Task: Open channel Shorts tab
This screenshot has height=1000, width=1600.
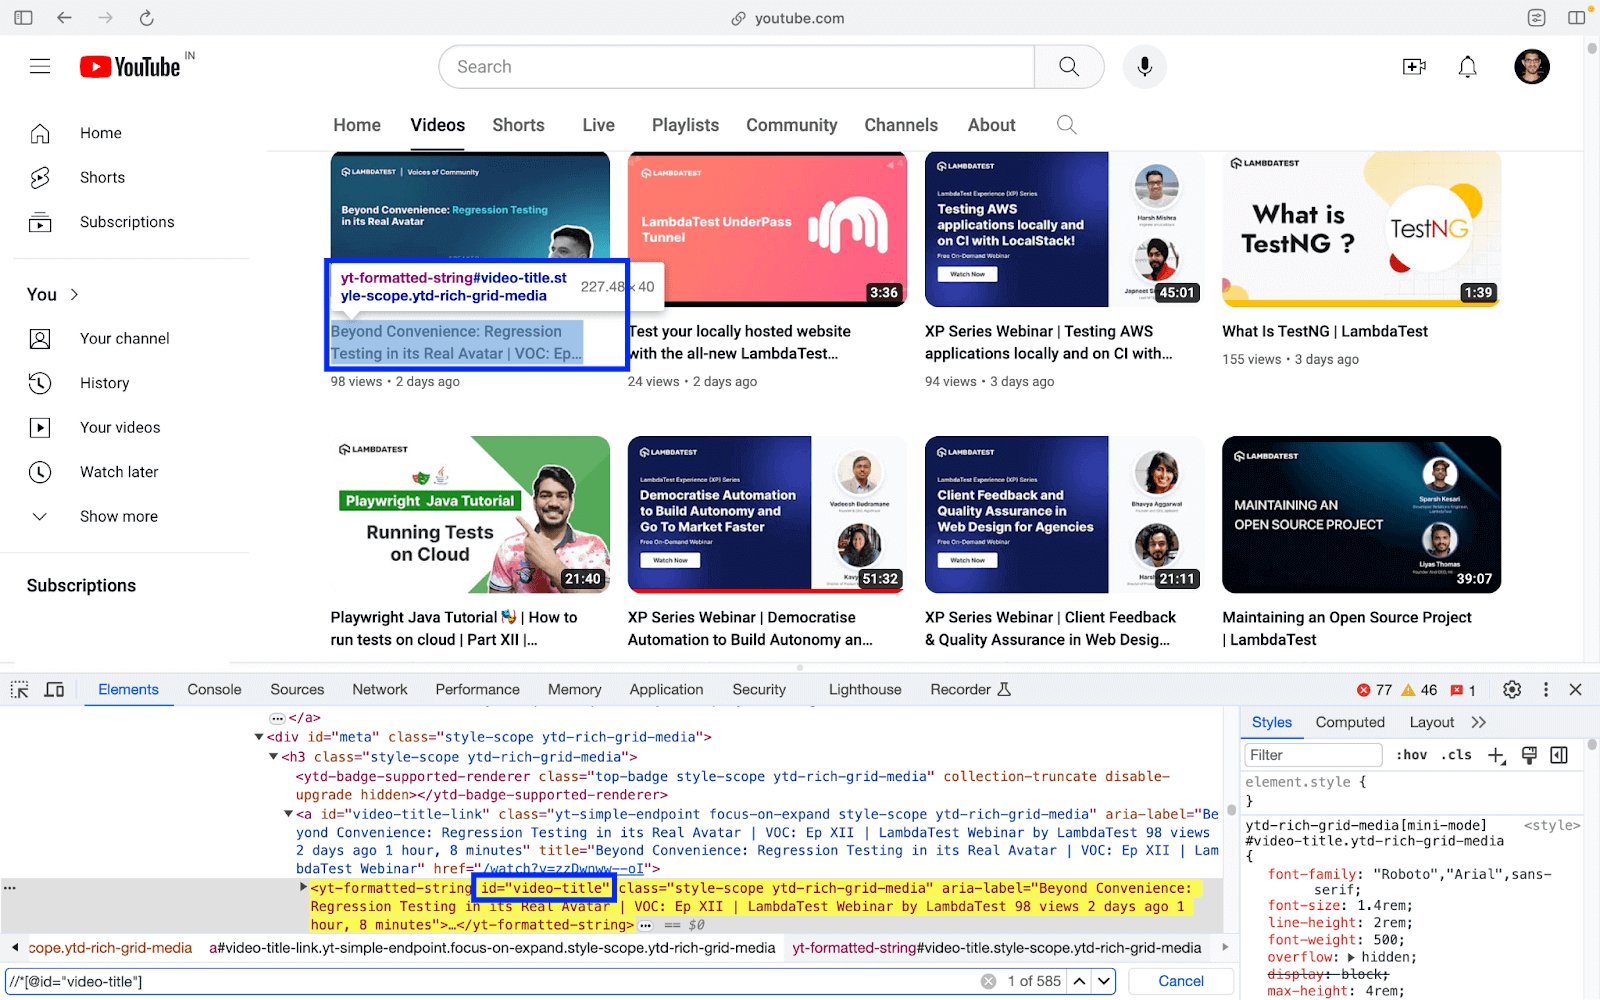Action: (518, 125)
